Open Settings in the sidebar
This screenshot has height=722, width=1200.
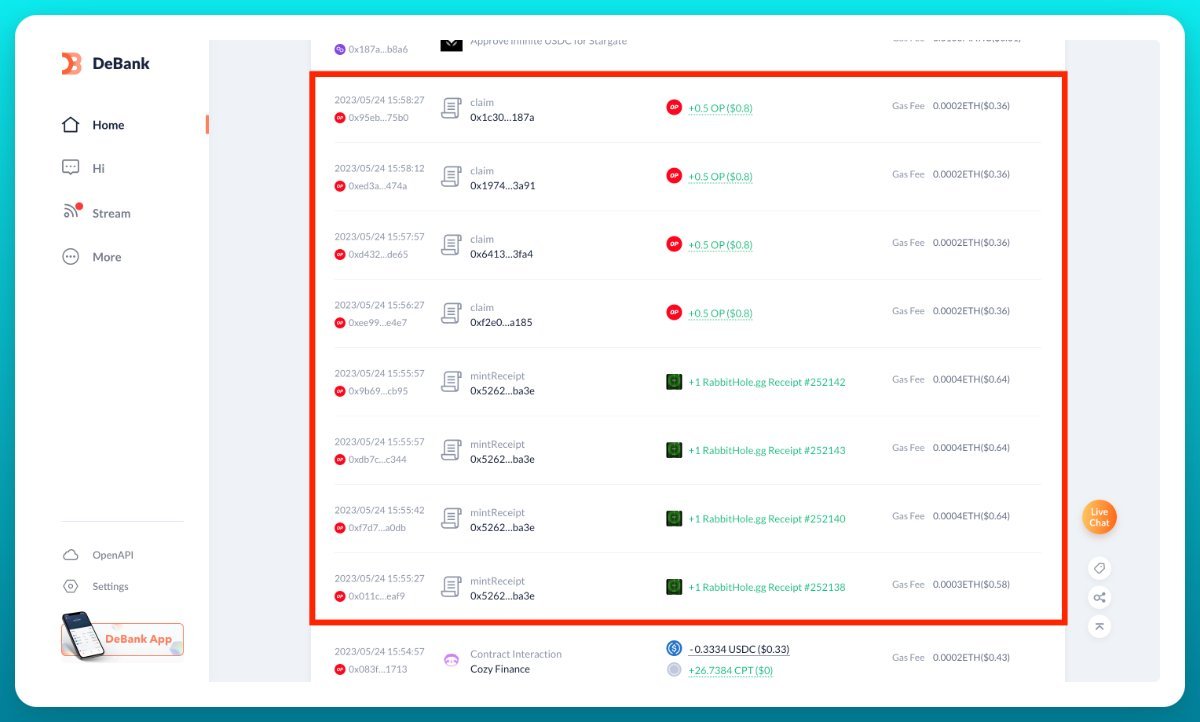tap(110, 587)
